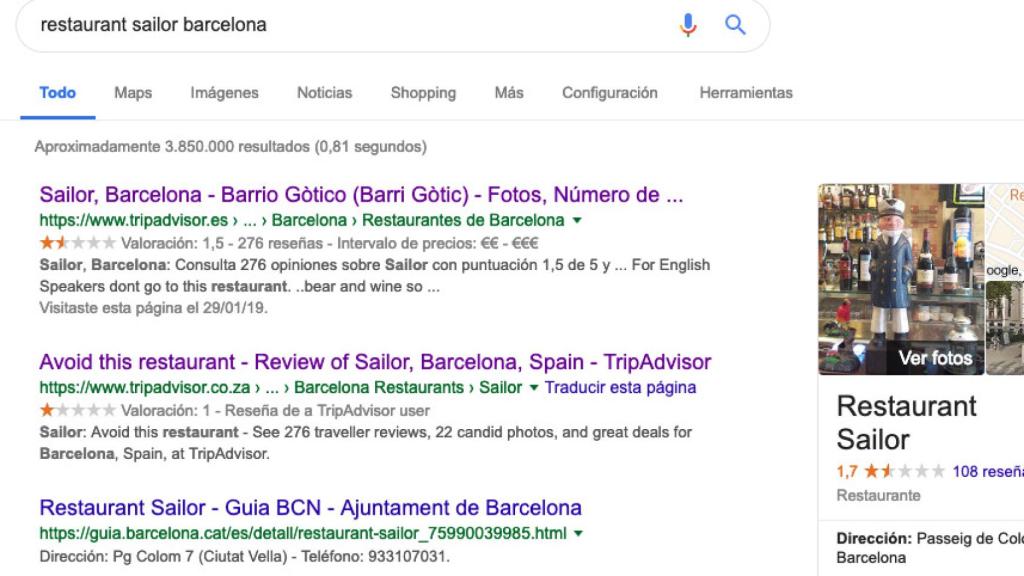Image resolution: width=1024 pixels, height=576 pixels.
Task: Click 'Traducir esta página' link
Action: point(620,387)
